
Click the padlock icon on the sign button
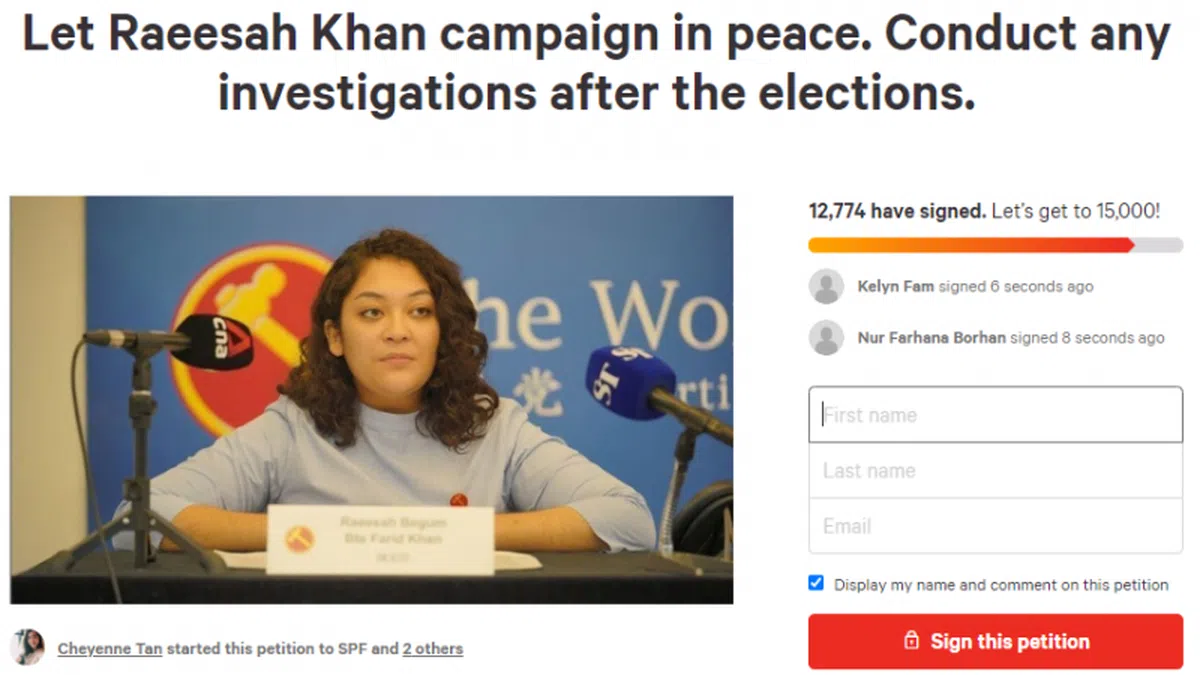(x=911, y=641)
